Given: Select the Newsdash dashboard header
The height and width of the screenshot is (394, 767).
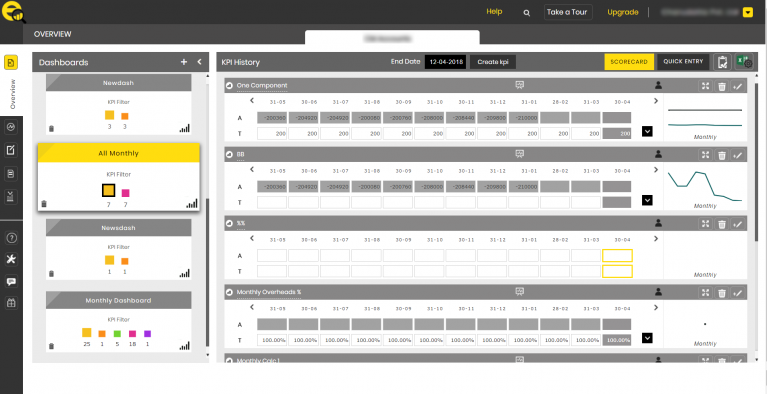Looking at the screenshot, I should coord(118,228).
